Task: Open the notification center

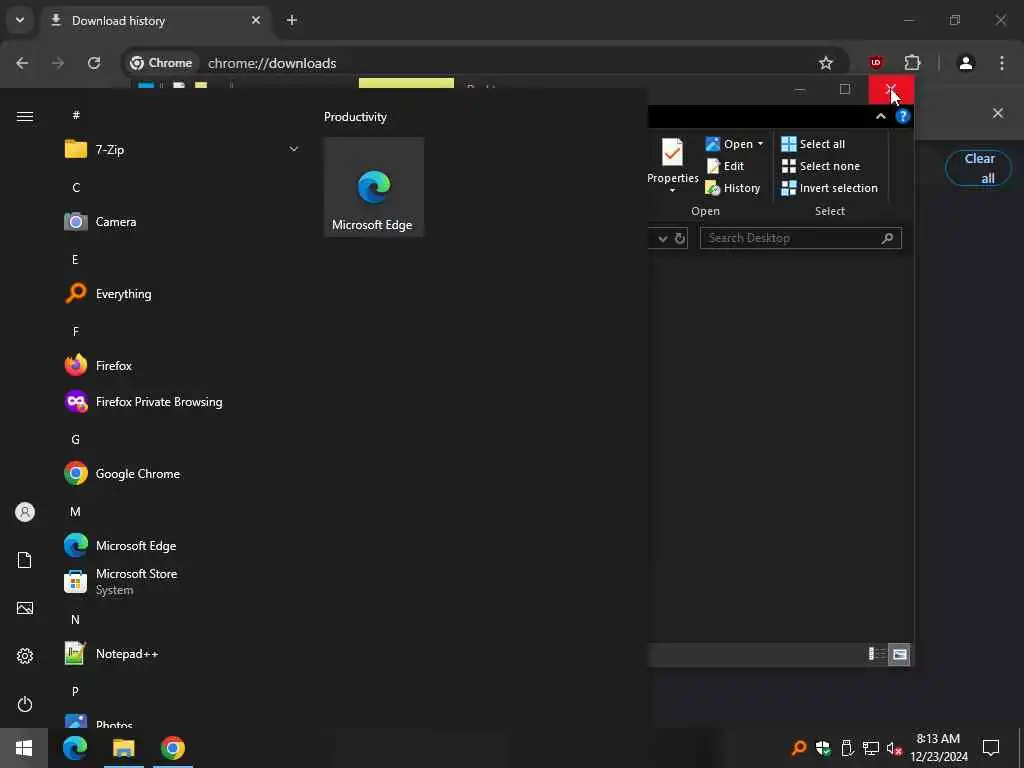Action: pos(991,748)
